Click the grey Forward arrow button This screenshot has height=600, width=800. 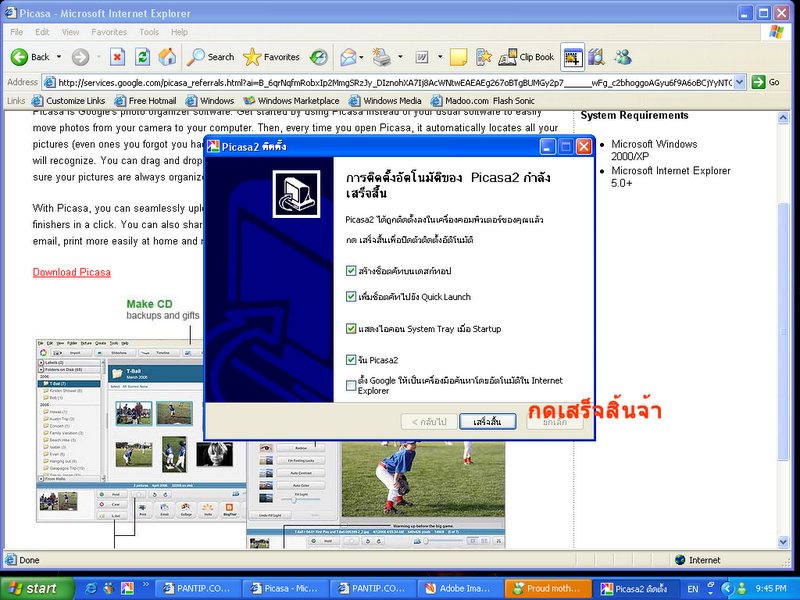pyautogui.click(x=80, y=57)
